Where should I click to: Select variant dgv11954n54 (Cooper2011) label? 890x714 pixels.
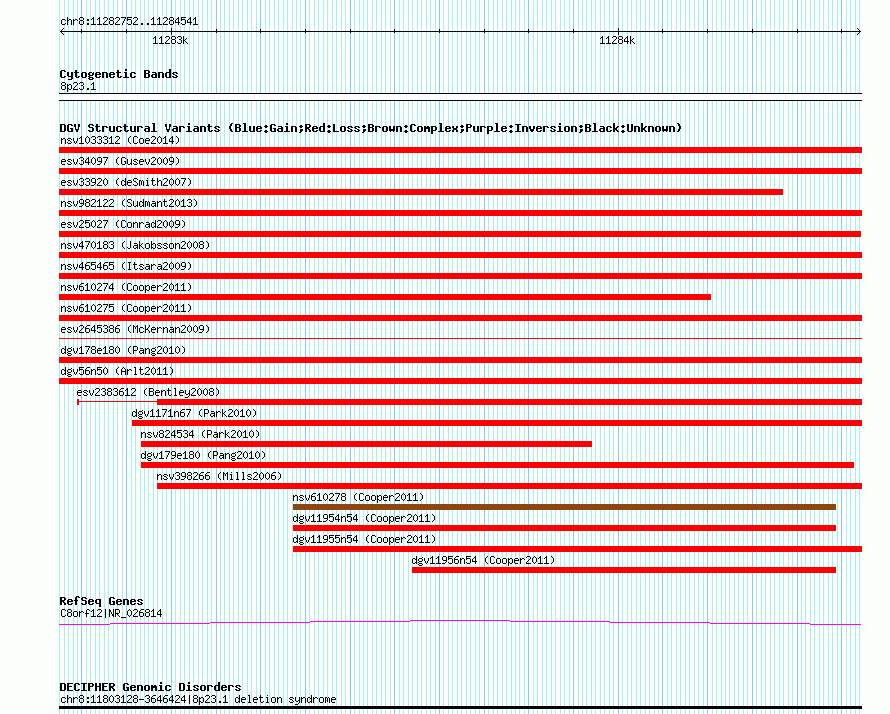click(x=364, y=518)
